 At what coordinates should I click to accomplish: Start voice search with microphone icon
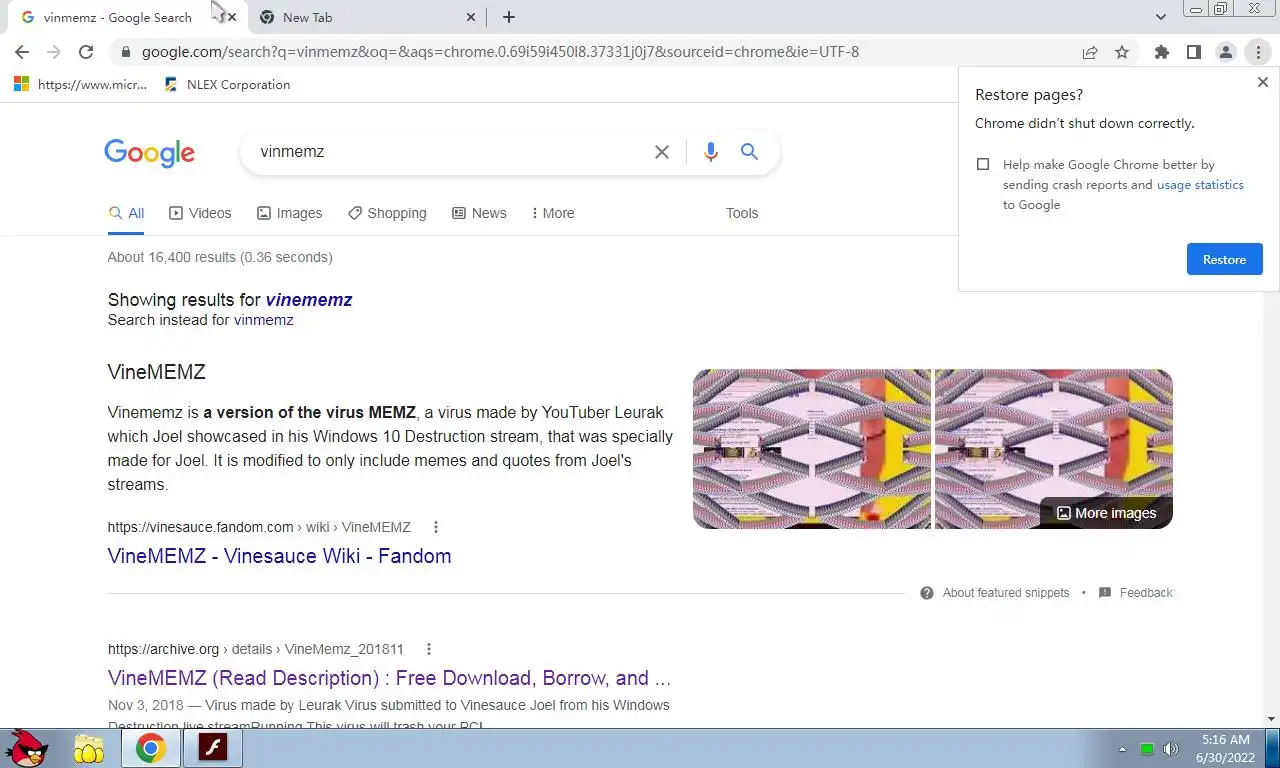(711, 152)
